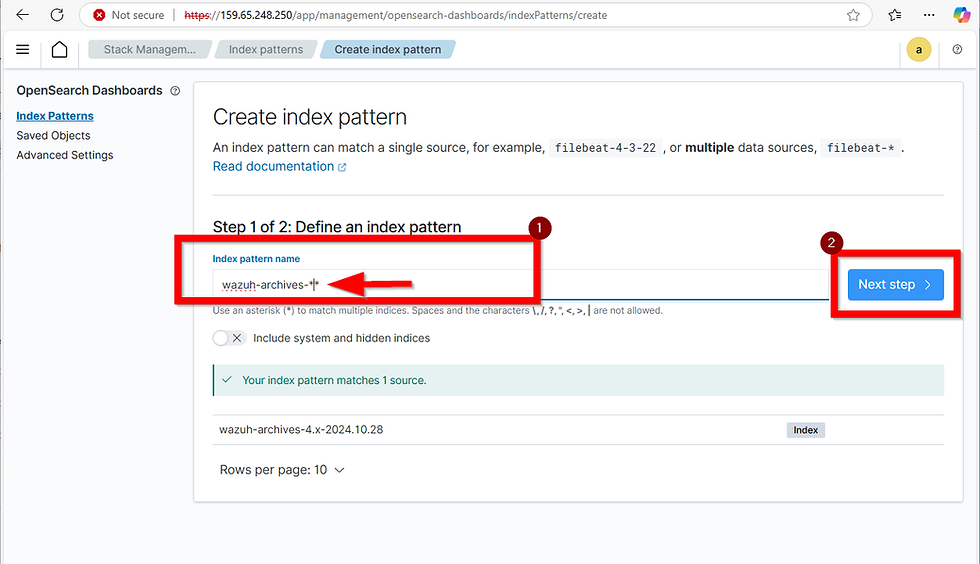Open the Stack Management breadcrumb
This screenshot has width=980, height=564.
pos(149,49)
